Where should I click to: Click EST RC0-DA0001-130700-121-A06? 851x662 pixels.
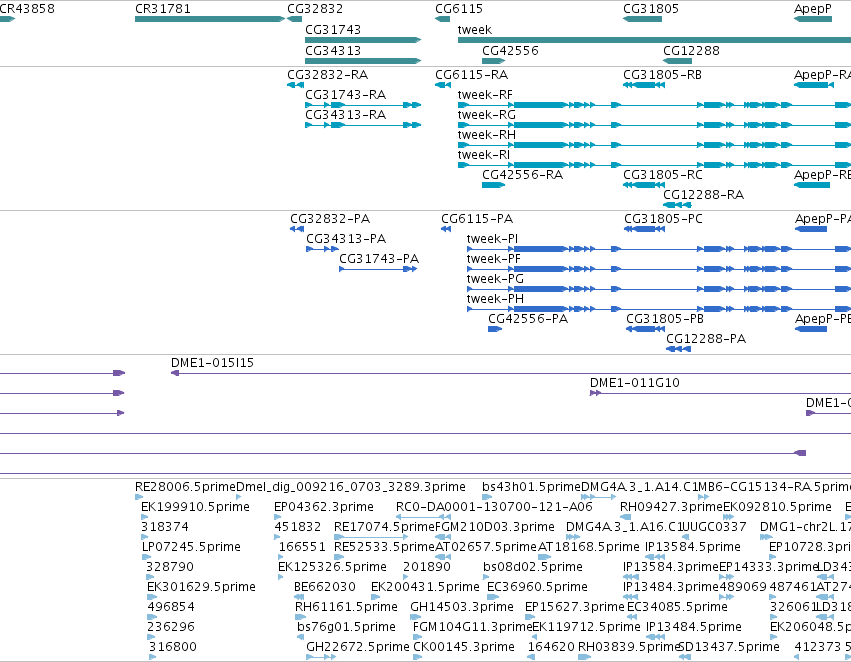coord(494,507)
